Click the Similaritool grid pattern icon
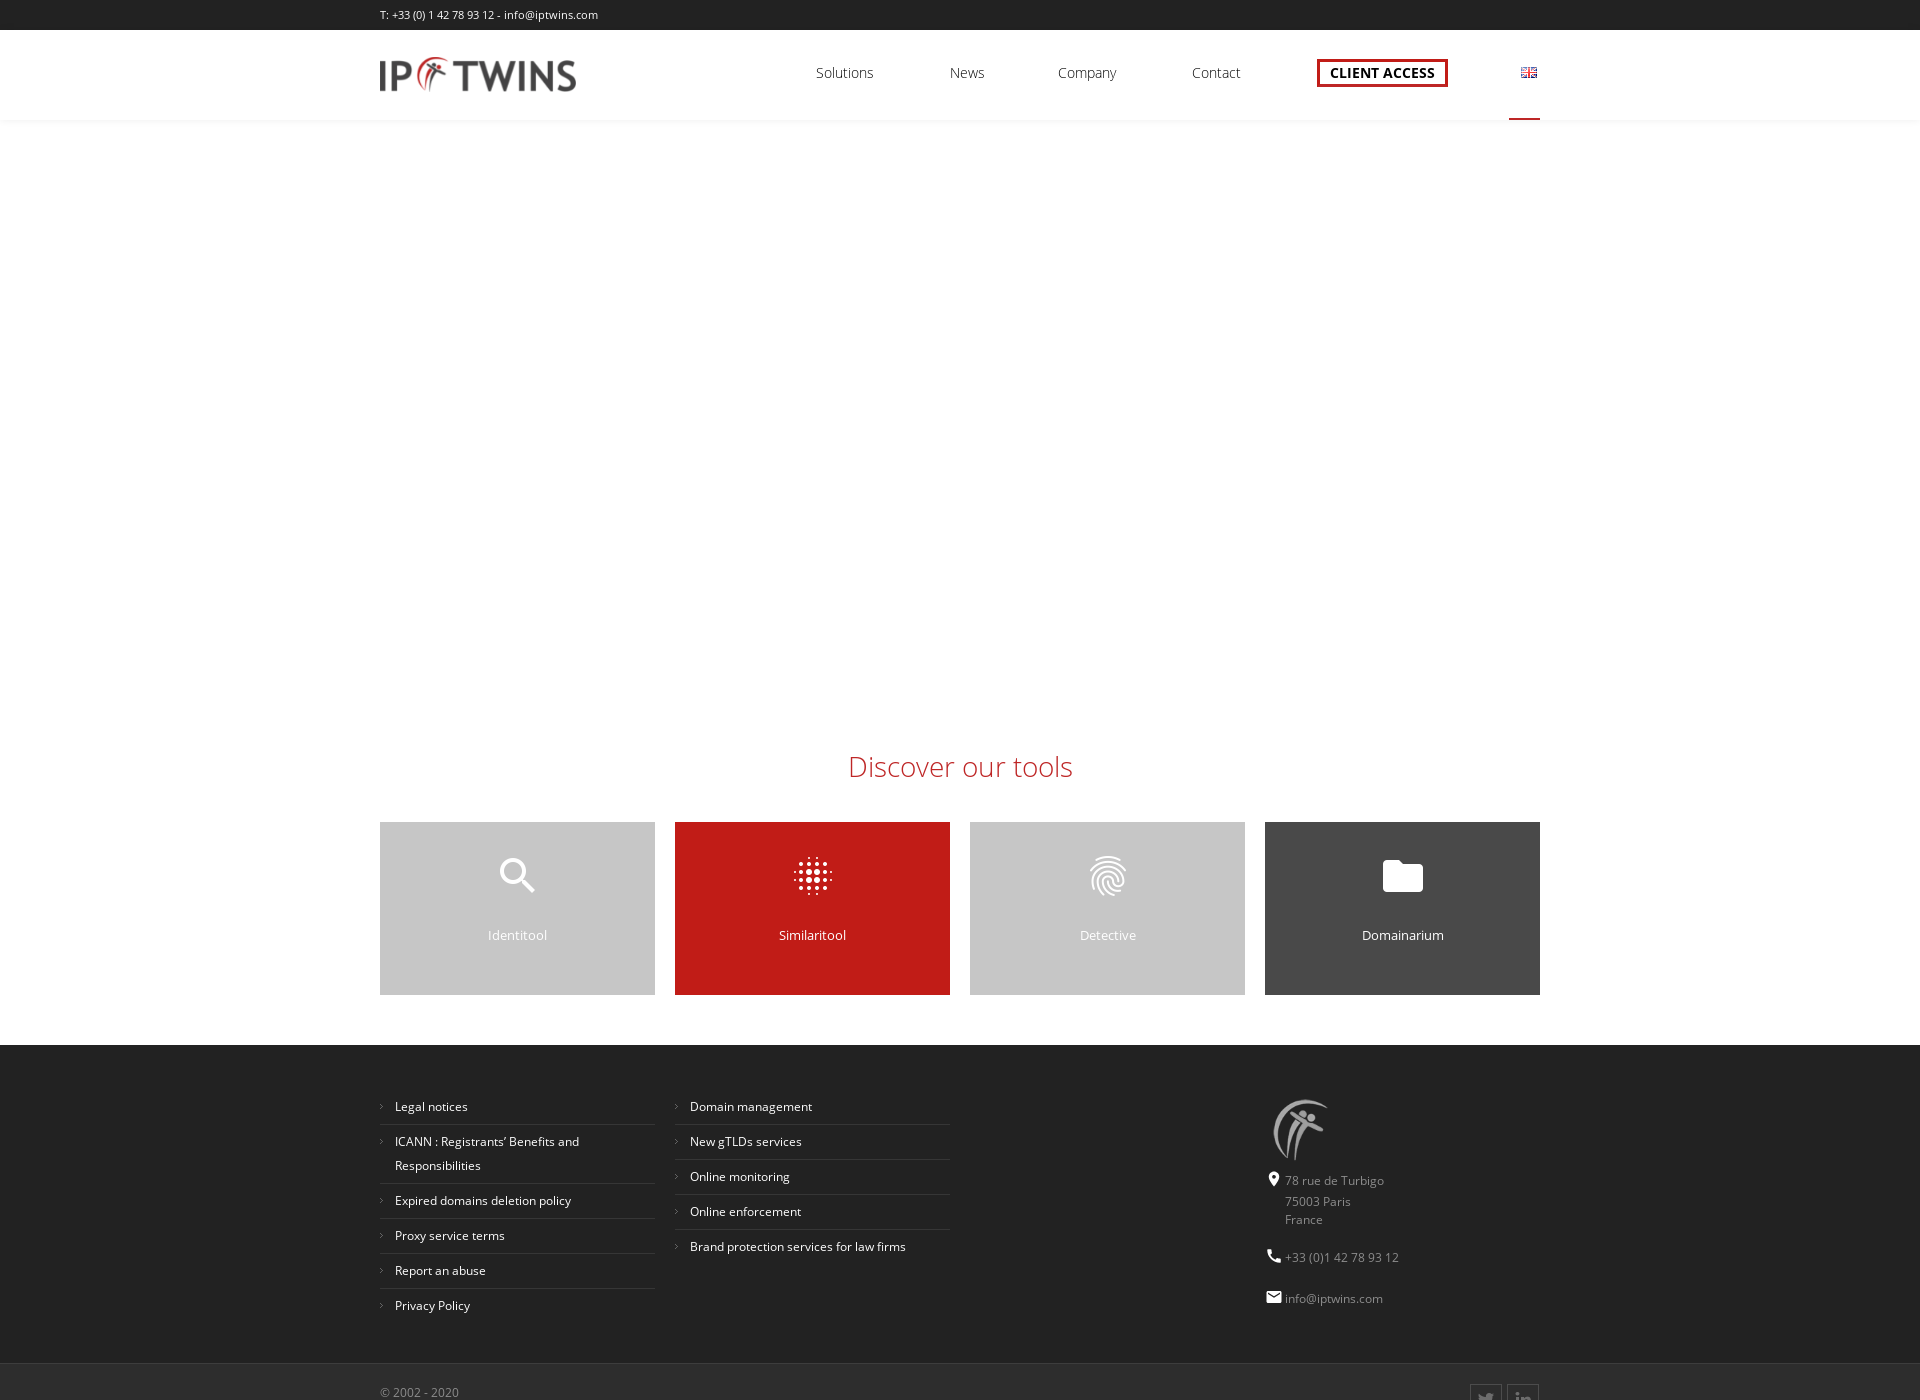The height and width of the screenshot is (1400, 1920). point(812,877)
